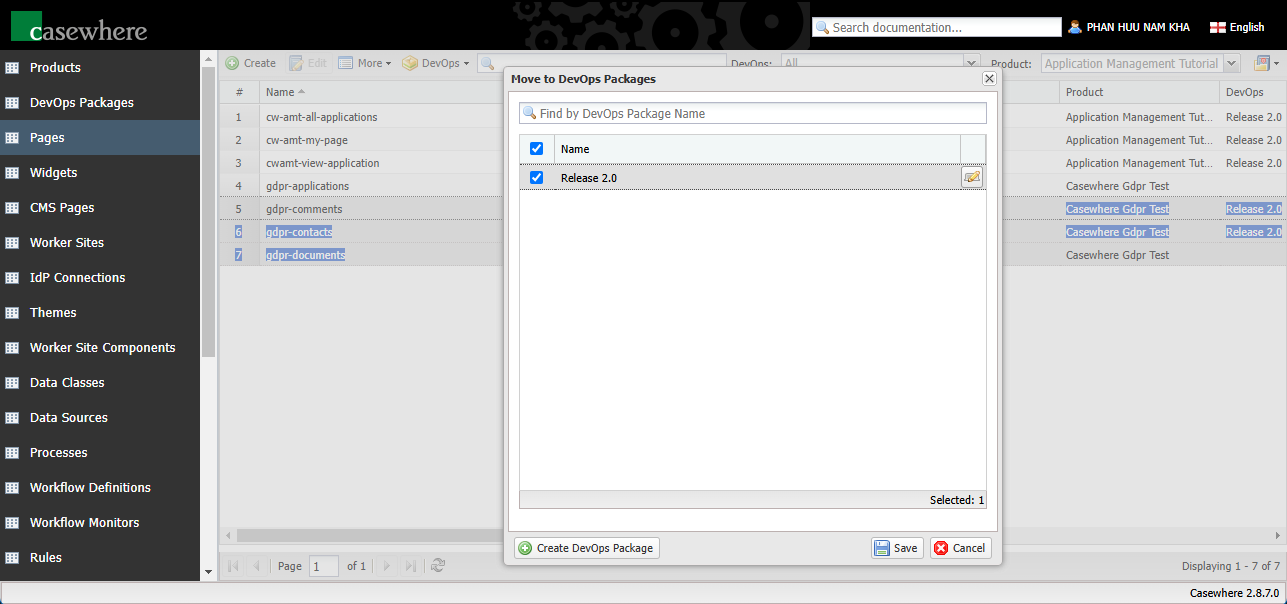Image resolution: width=1287 pixels, height=604 pixels.
Task: Click the edit icon on Release 2.0 row
Action: 972,177
